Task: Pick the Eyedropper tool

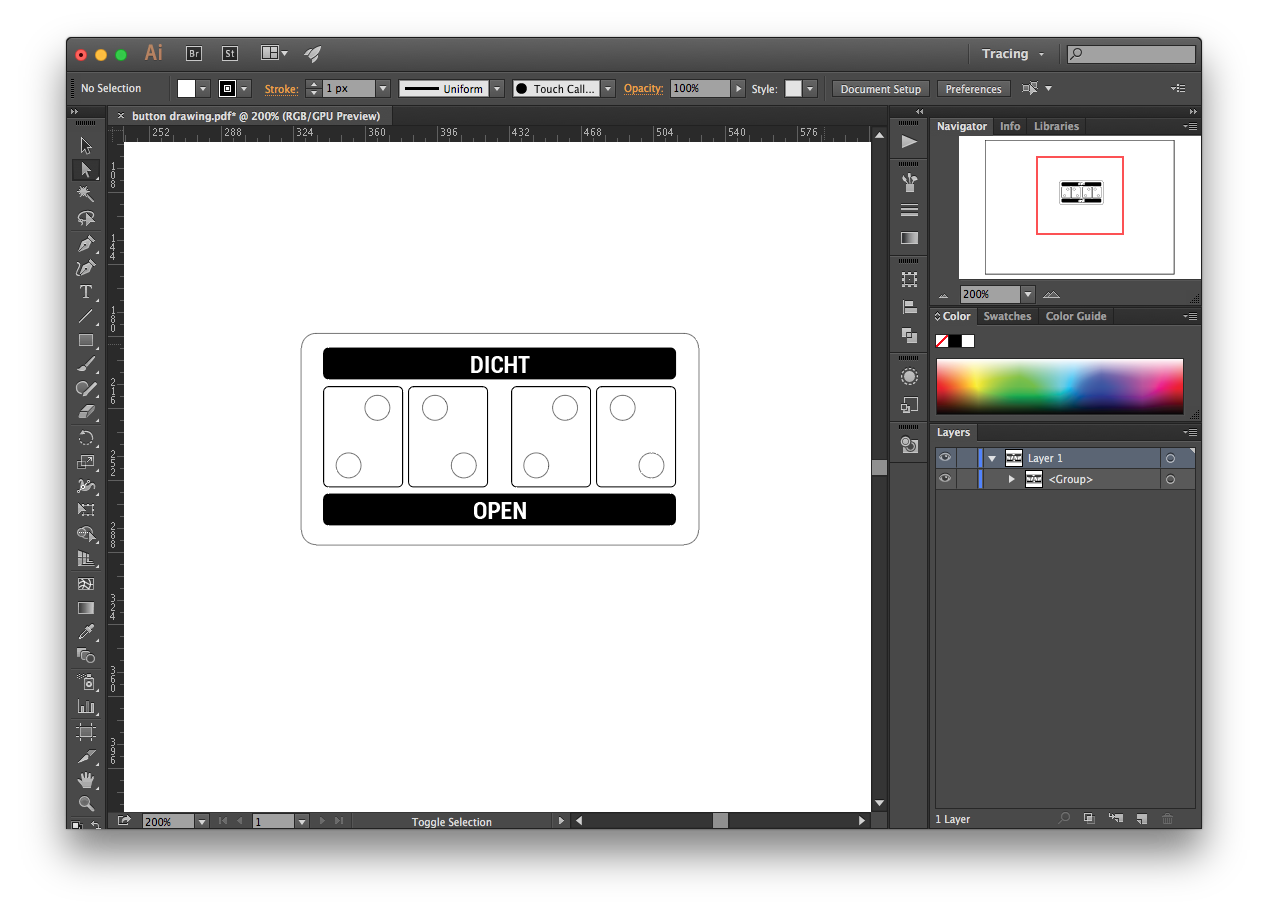Action: [x=86, y=632]
